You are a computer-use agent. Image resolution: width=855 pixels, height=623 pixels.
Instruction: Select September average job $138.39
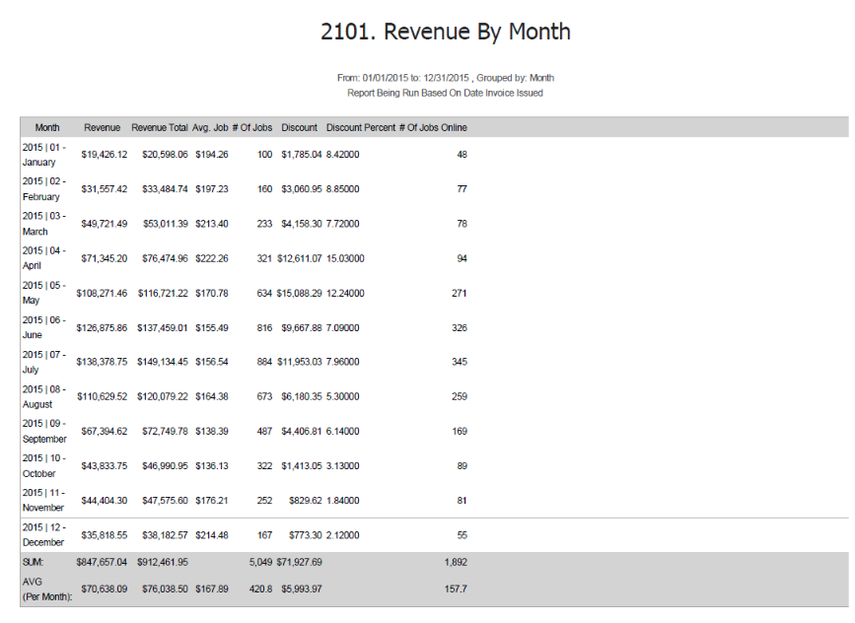pos(212,432)
